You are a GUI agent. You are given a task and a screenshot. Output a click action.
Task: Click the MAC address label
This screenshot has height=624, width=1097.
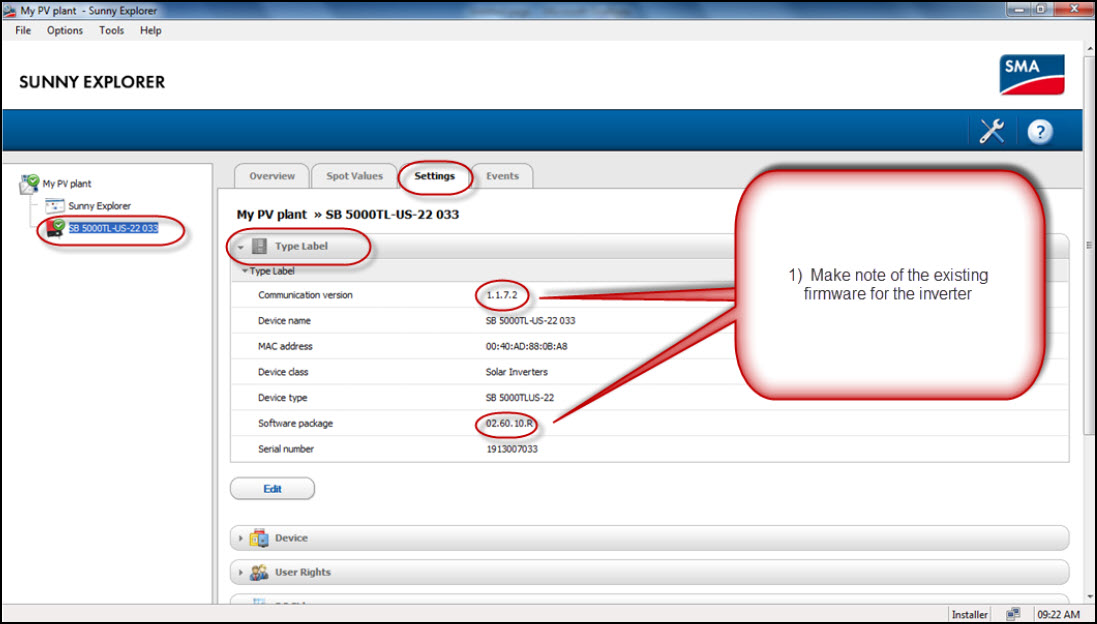click(x=285, y=346)
